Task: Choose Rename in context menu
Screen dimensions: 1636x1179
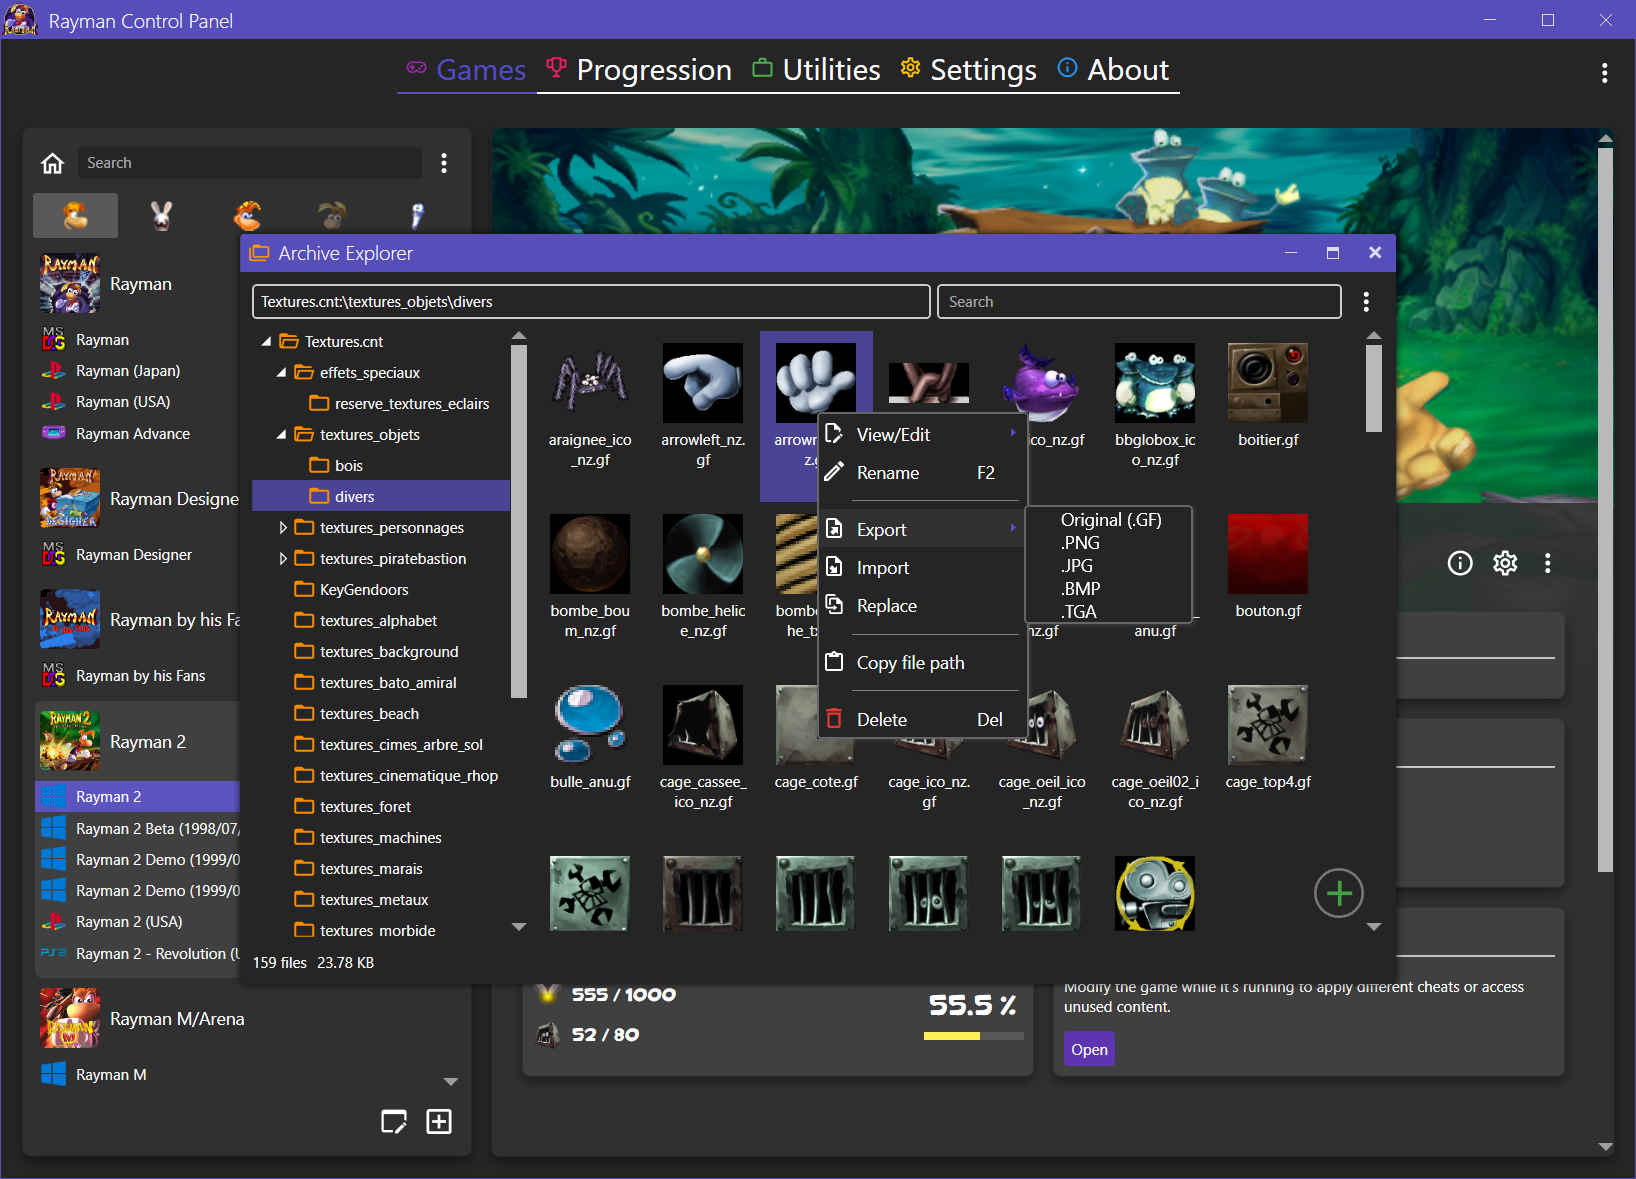Action: [x=922, y=472]
